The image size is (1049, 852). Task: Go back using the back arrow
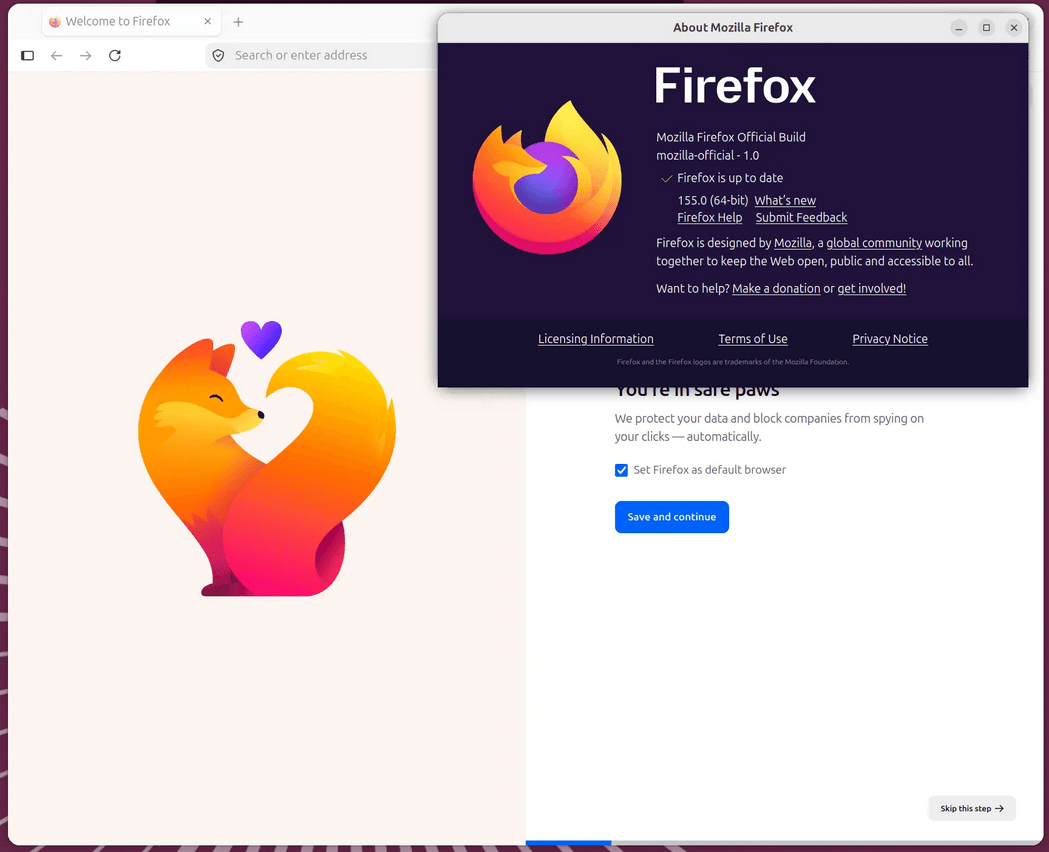coord(57,56)
